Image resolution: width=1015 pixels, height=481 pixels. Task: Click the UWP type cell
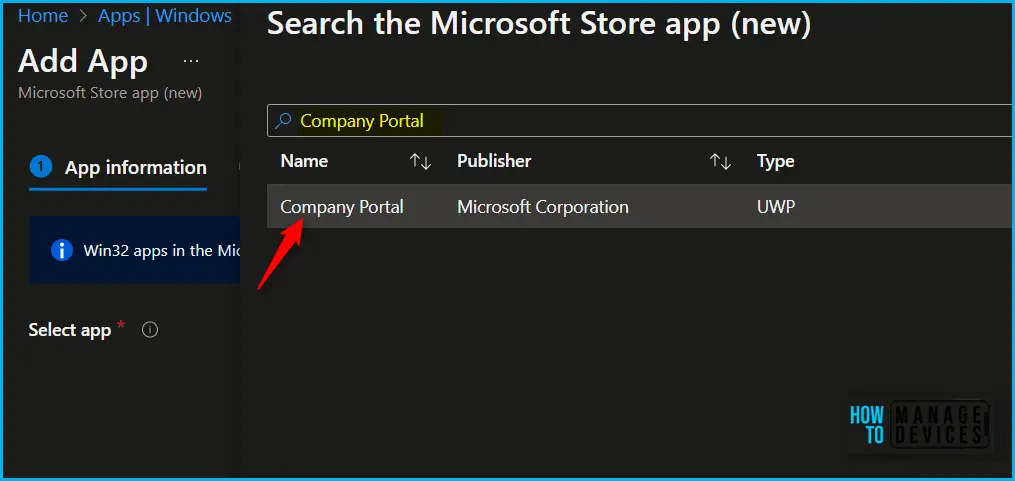point(775,207)
